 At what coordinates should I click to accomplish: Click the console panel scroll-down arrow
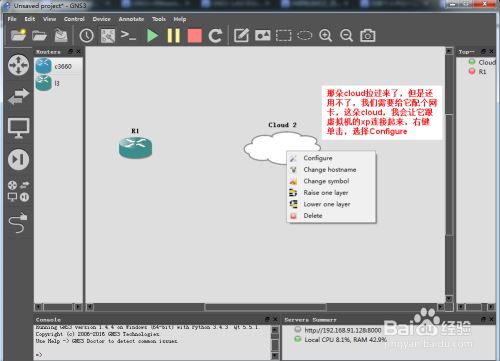[275, 356]
